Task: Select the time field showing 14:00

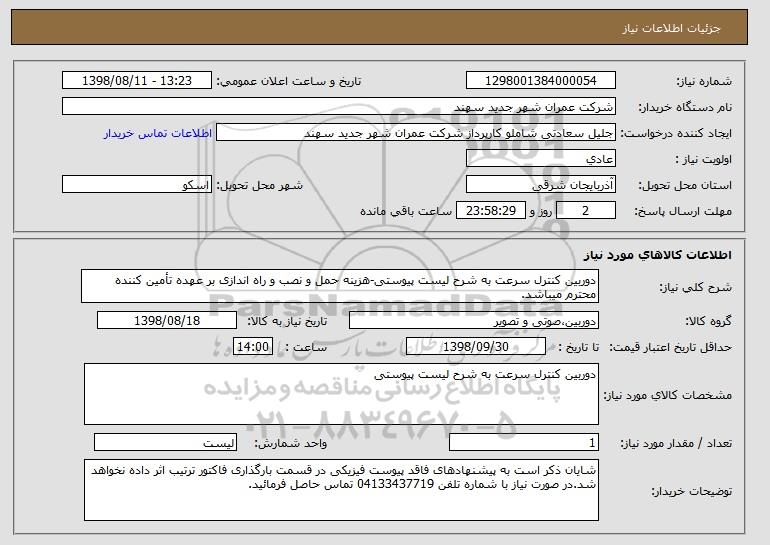Action: (x=253, y=347)
